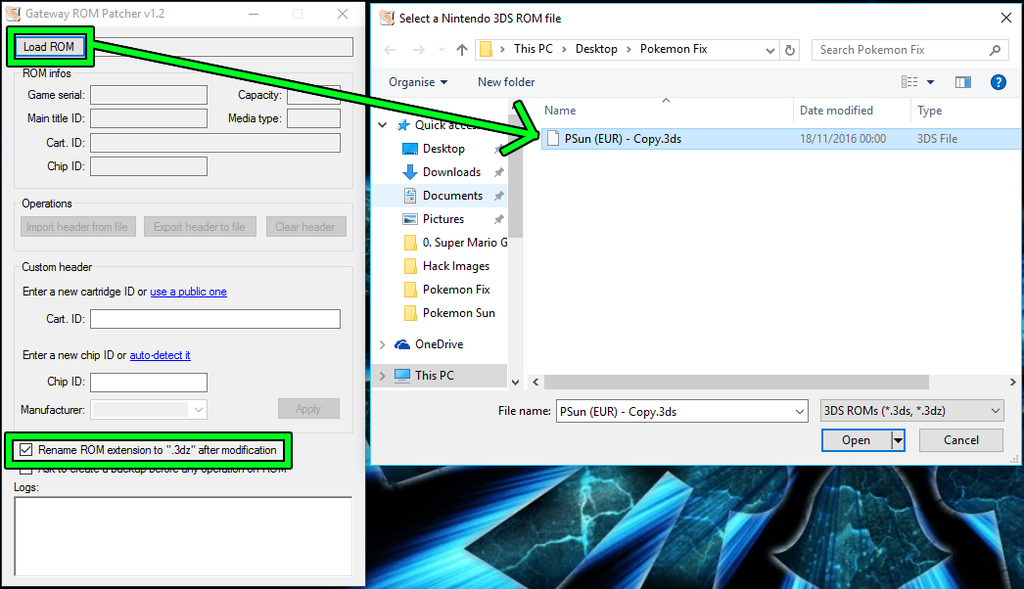This screenshot has height=589, width=1024.
Task: Click the Export header to file button
Action: (200, 227)
